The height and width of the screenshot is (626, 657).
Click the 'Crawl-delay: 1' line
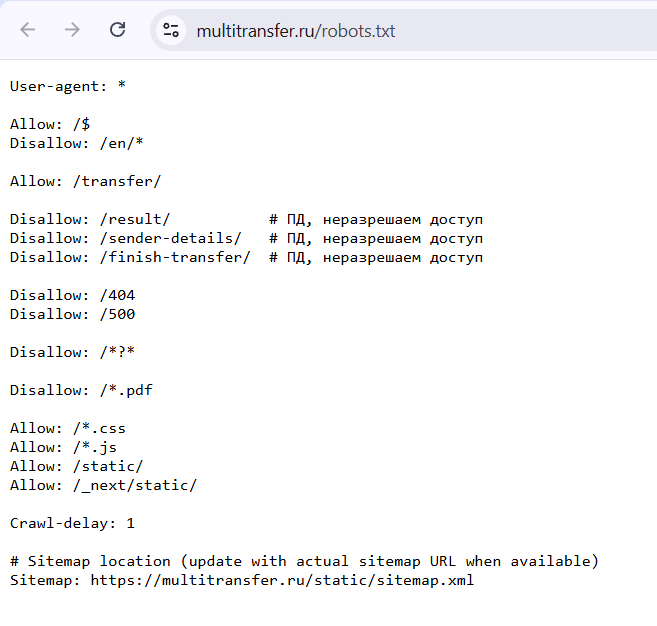click(x=72, y=523)
